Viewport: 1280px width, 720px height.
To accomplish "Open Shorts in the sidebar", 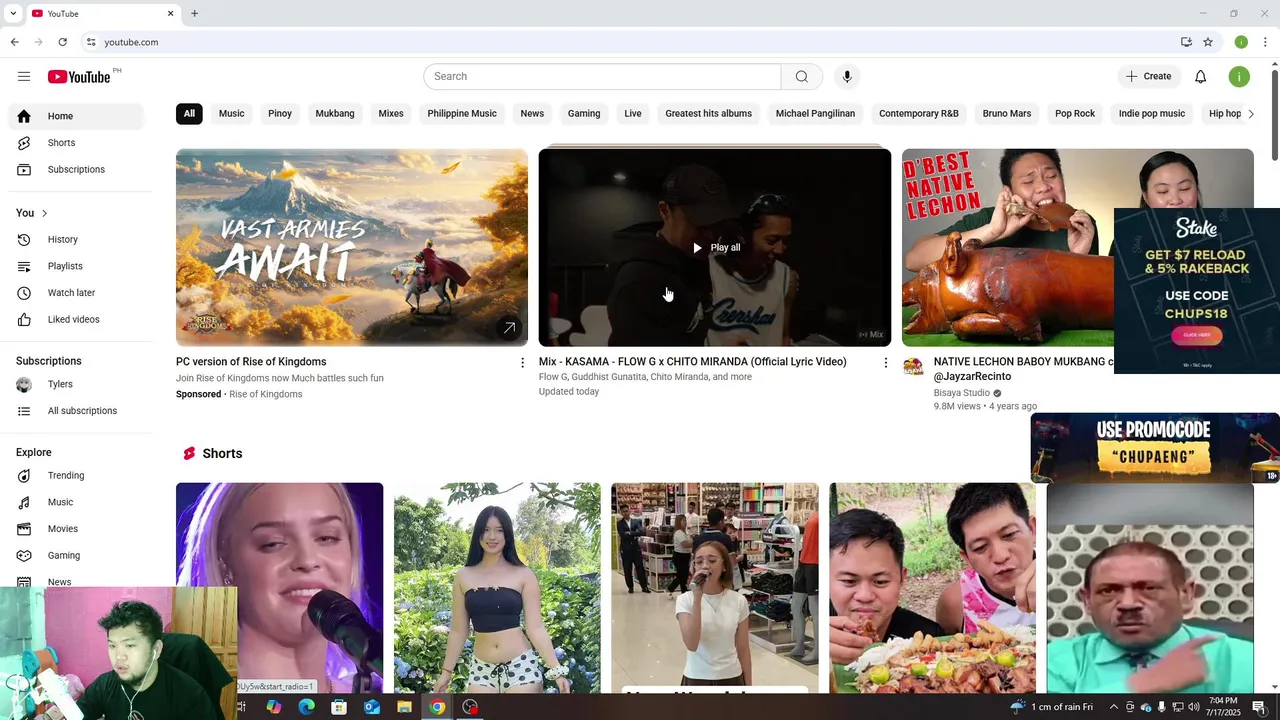I will [76, 143].
